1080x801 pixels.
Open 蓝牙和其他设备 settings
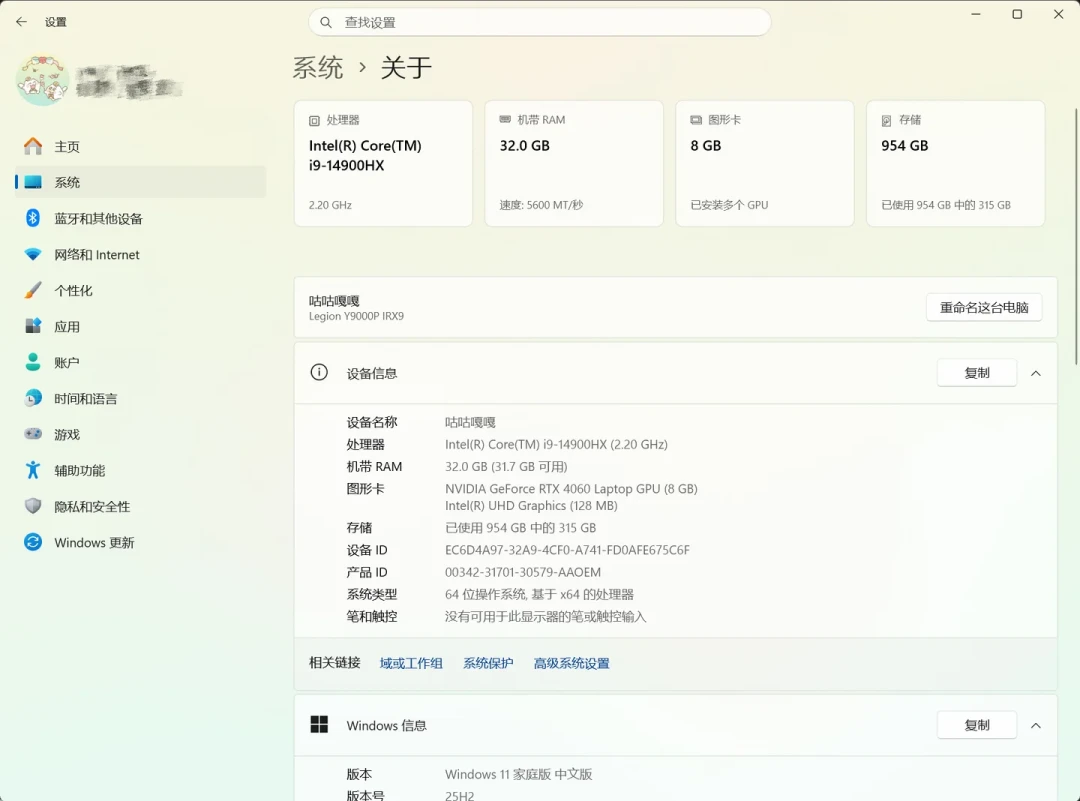(141, 218)
